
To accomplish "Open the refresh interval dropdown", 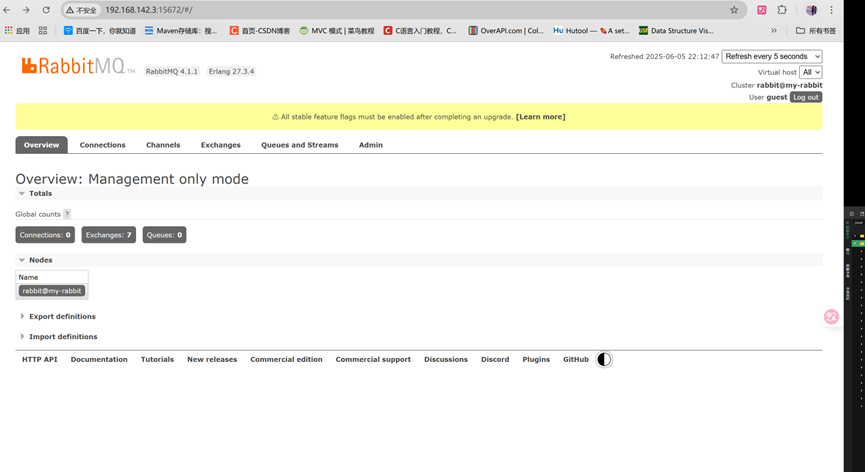I will pyautogui.click(x=772, y=56).
